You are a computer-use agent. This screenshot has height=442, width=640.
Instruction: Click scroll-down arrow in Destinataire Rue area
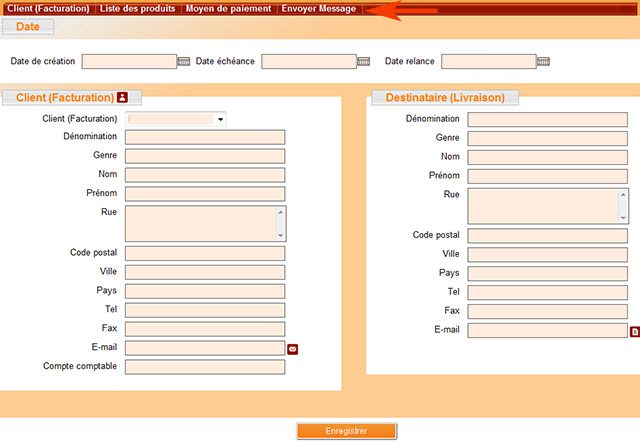[623, 218]
